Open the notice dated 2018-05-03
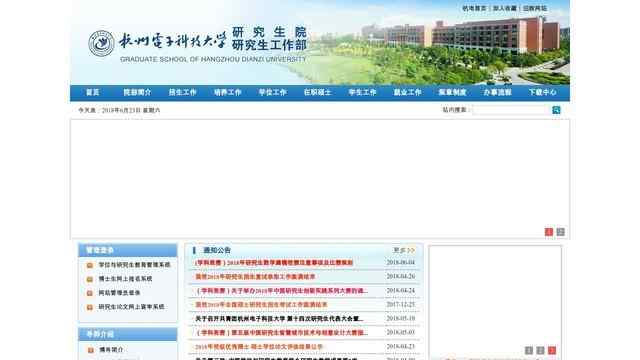640x360 pixels. 281,333
